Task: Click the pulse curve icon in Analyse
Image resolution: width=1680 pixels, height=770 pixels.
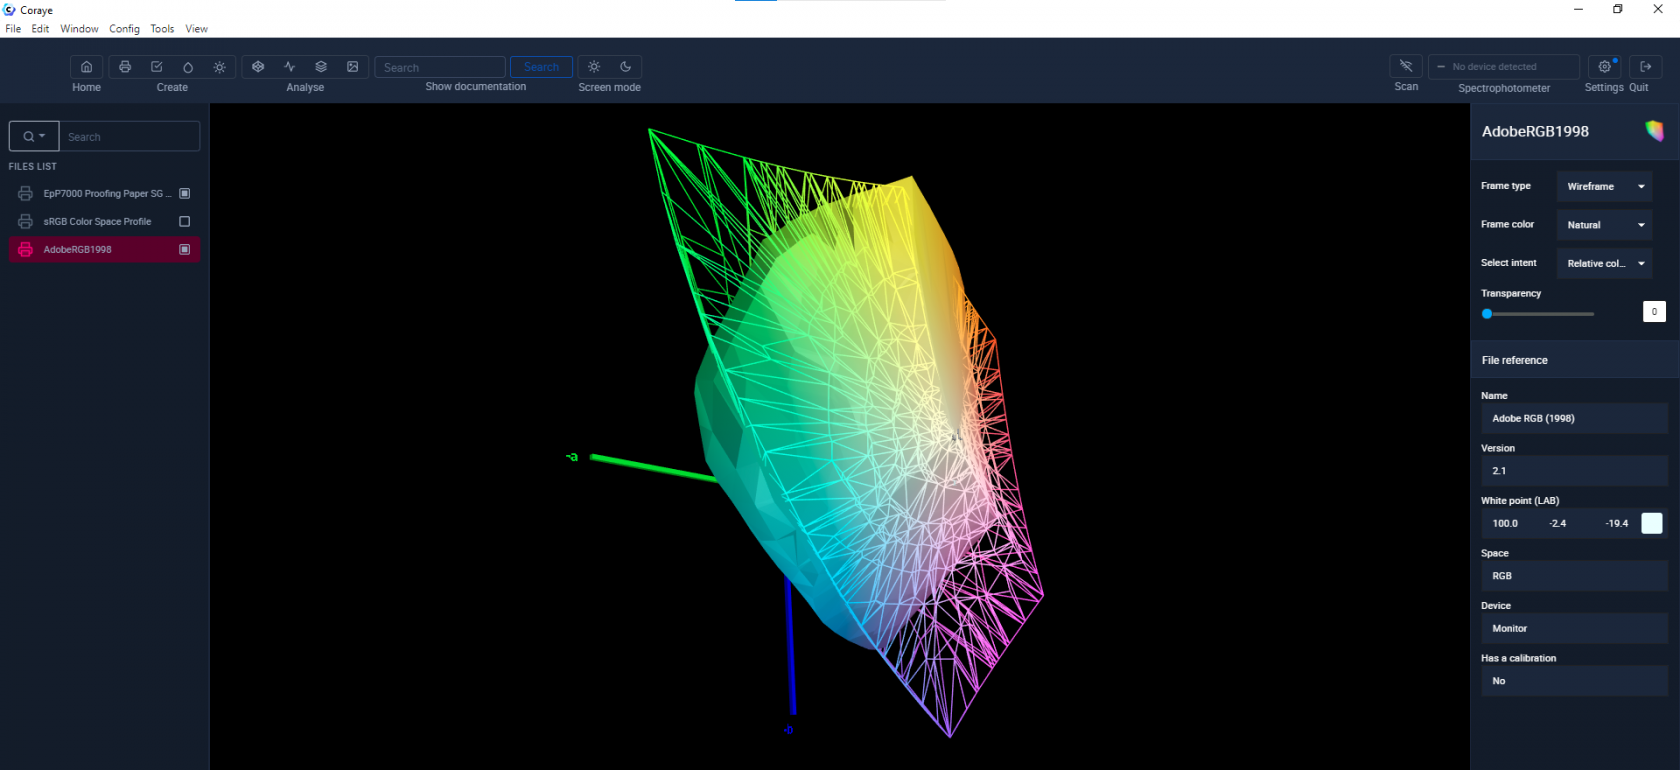Action: [290, 67]
